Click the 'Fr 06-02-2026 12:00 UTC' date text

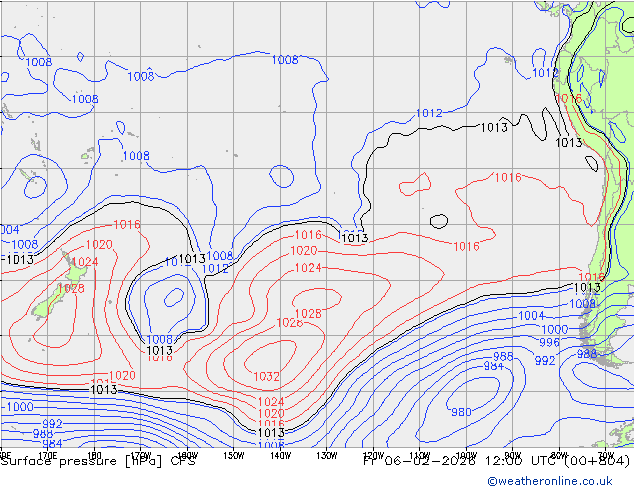[x=461, y=461]
